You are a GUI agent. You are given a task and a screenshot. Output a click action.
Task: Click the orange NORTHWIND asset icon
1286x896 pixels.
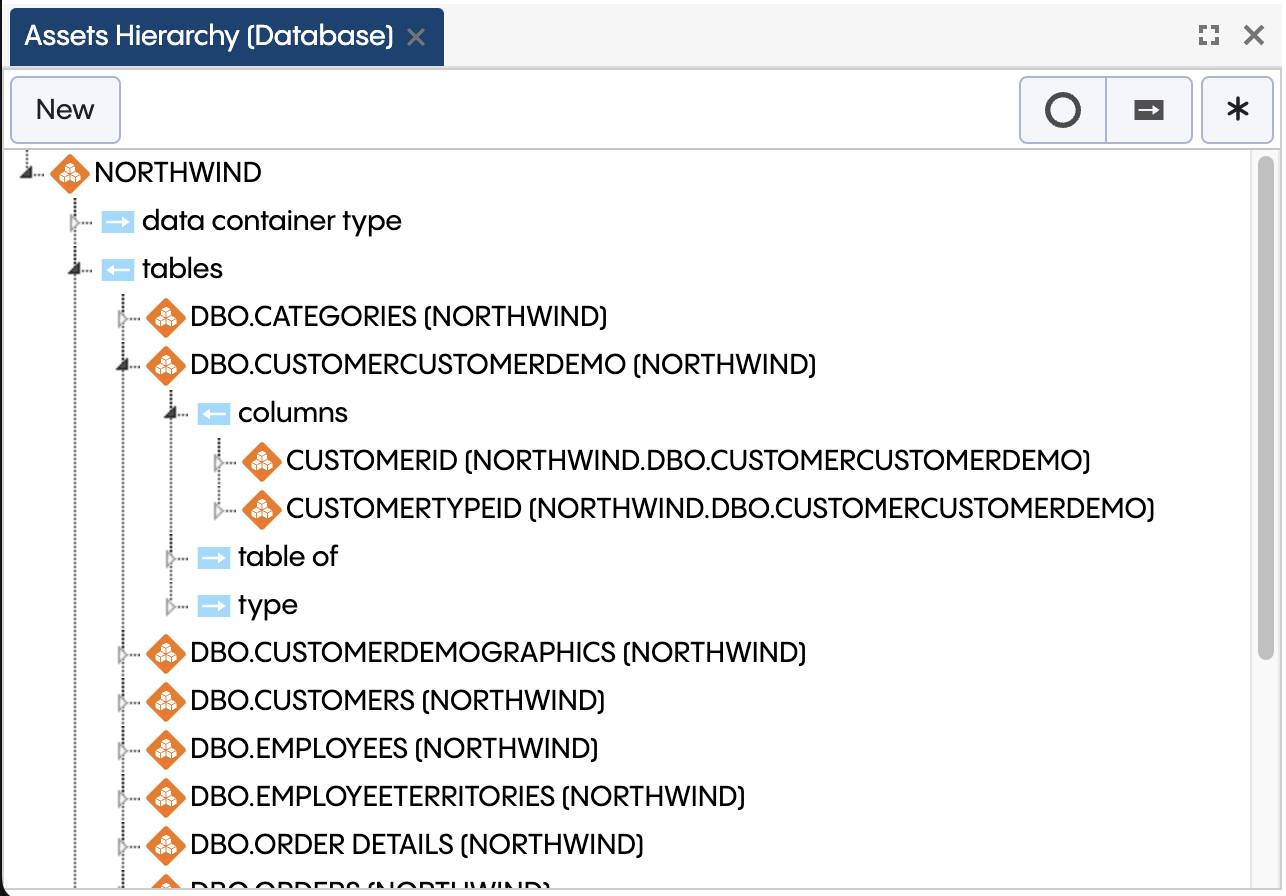tap(69, 172)
